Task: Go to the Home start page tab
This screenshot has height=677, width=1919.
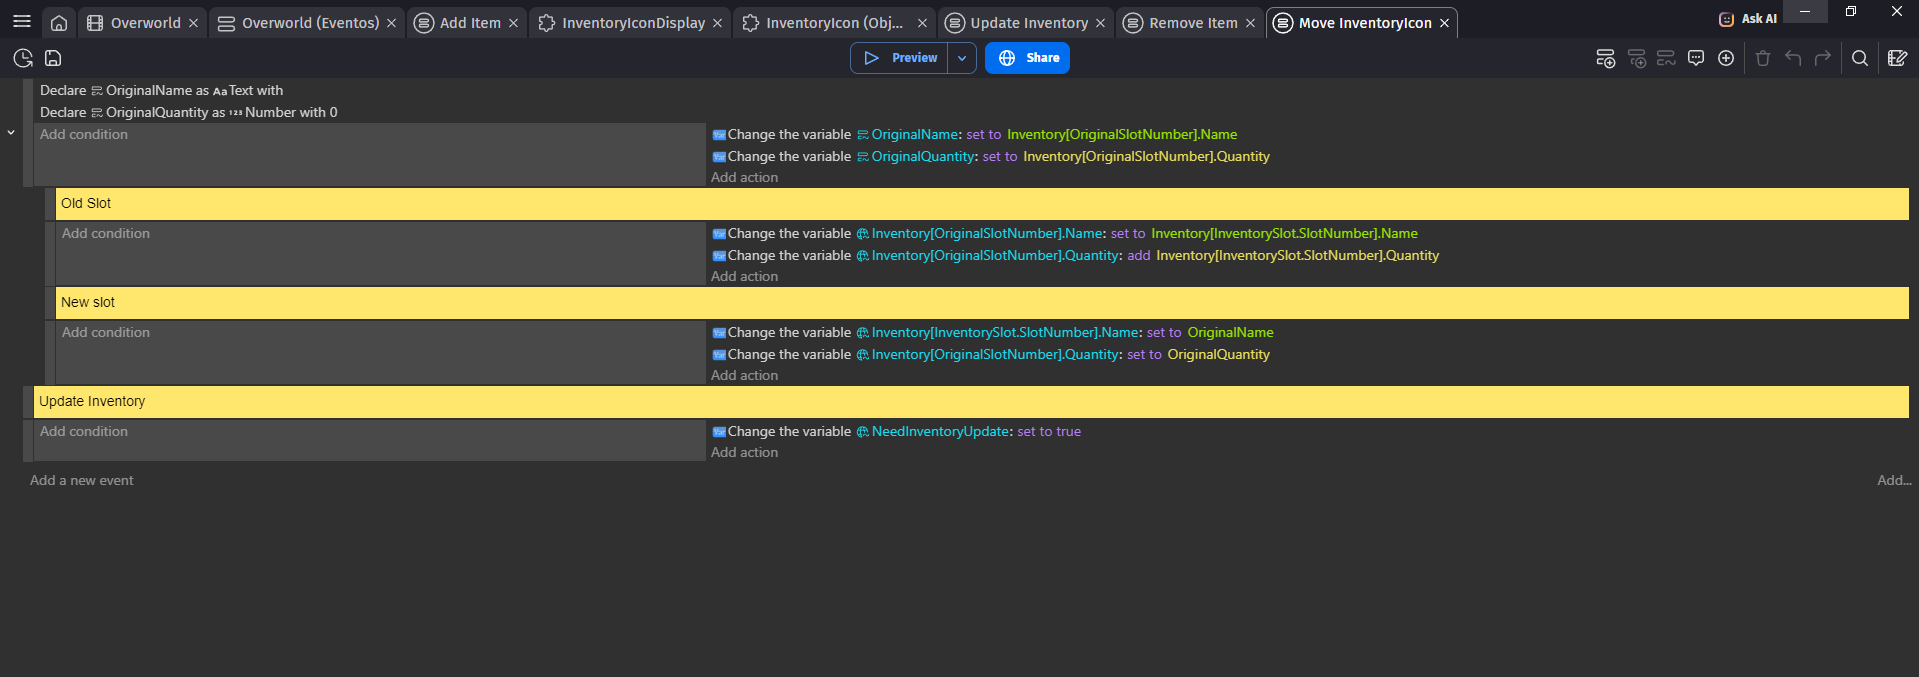Action: coord(59,23)
